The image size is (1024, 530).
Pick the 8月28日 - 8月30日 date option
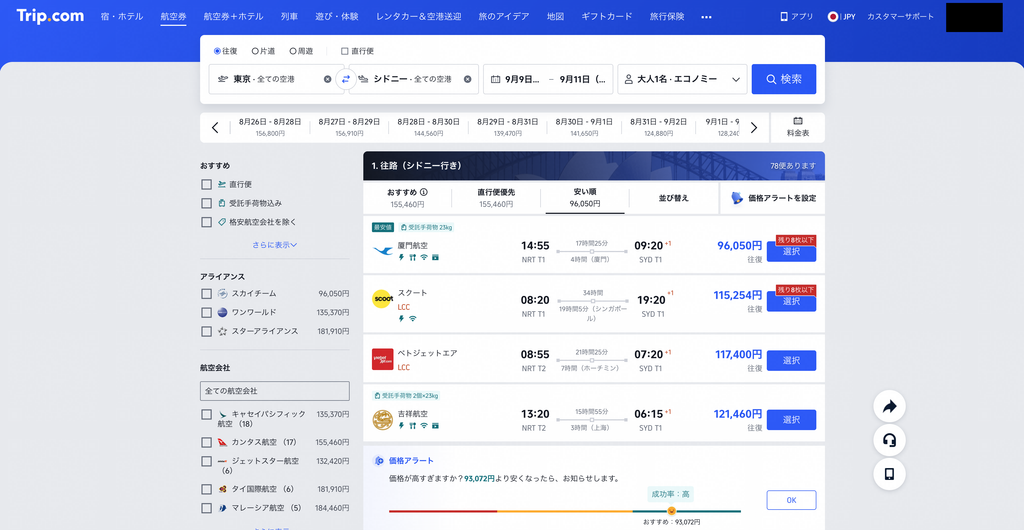click(x=429, y=127)
